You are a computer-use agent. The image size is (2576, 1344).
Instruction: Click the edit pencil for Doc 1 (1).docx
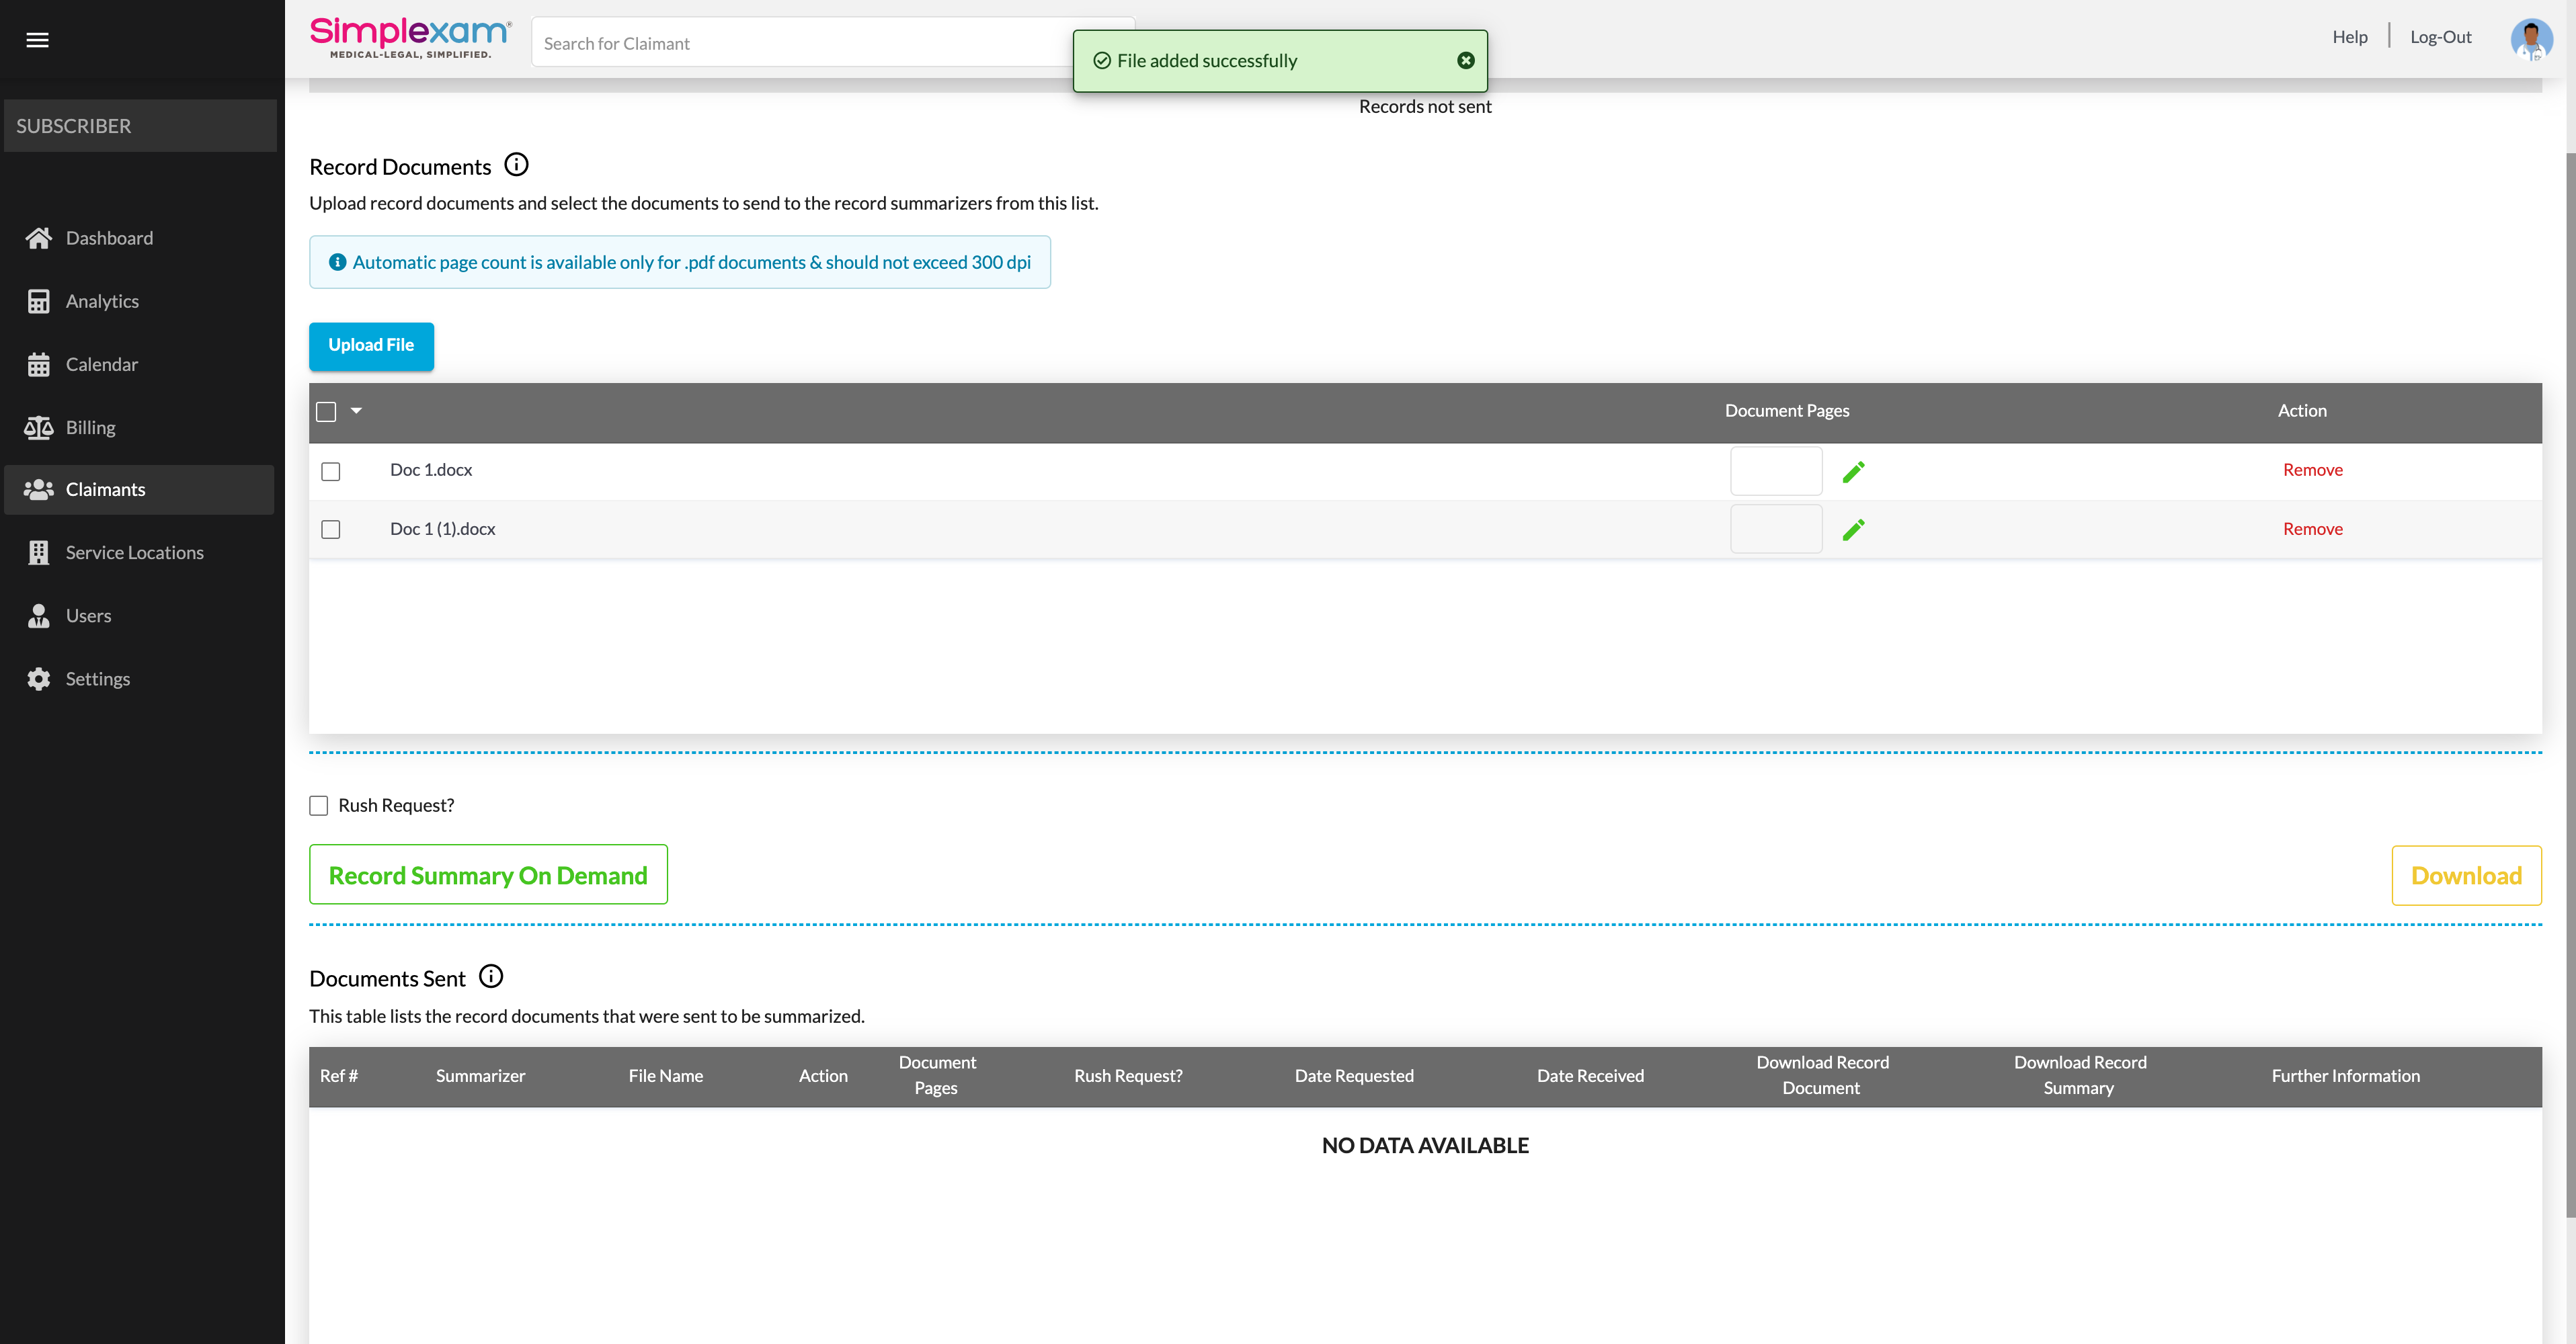coord(1853,530)
